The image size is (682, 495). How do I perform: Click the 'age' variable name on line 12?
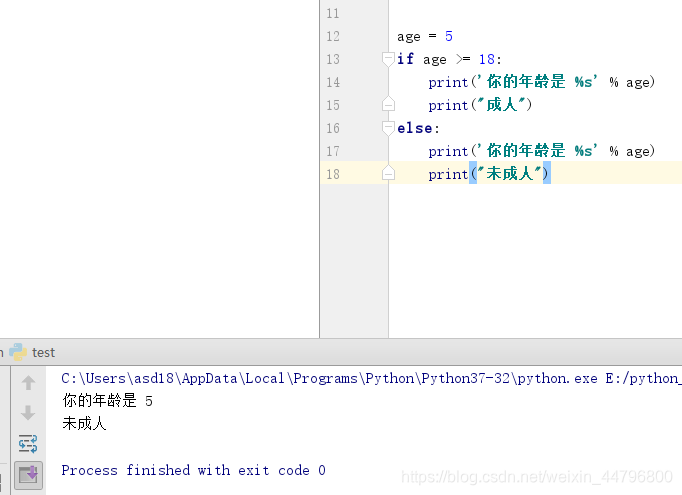409,37
